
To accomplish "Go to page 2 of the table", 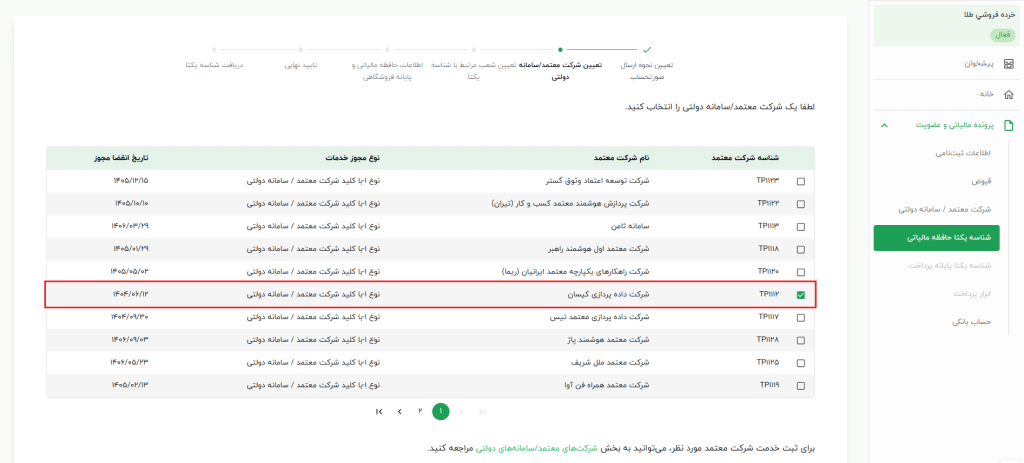I will [x=420, y=411].
